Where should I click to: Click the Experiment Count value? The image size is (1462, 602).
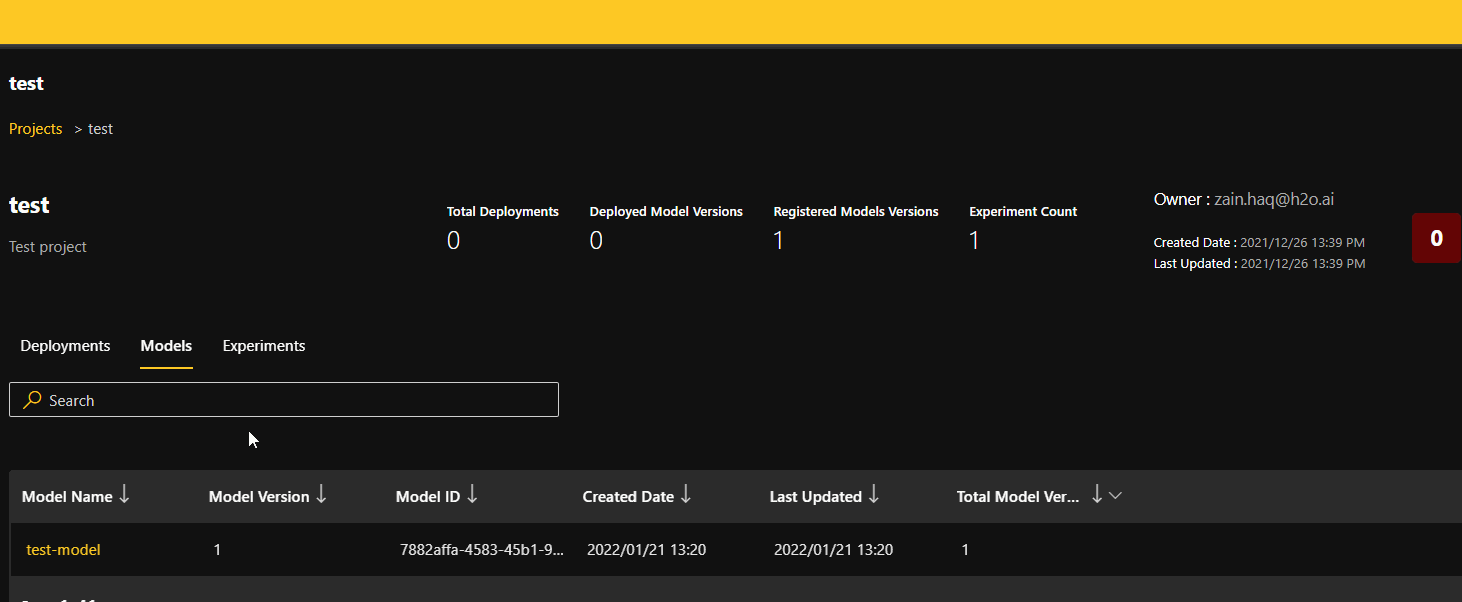[975, 241]
